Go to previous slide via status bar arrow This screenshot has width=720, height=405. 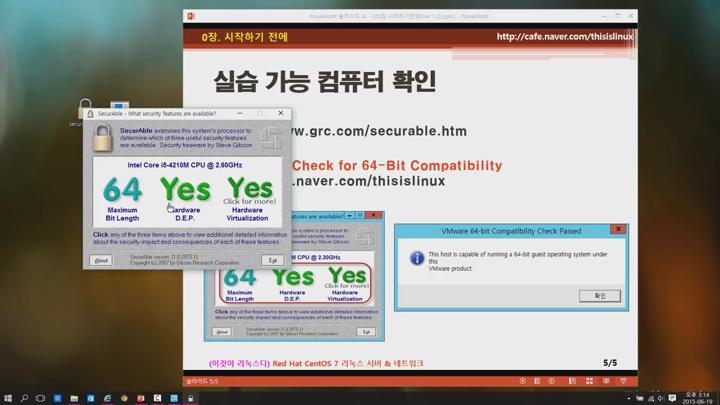[x=522, y=381]
